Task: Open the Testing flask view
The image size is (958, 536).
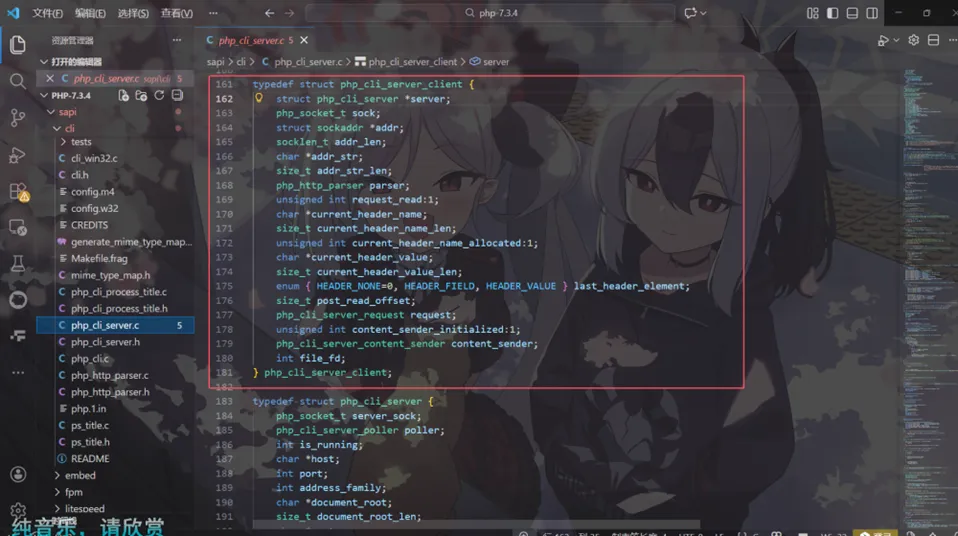Action: click(x=18, y=263)
